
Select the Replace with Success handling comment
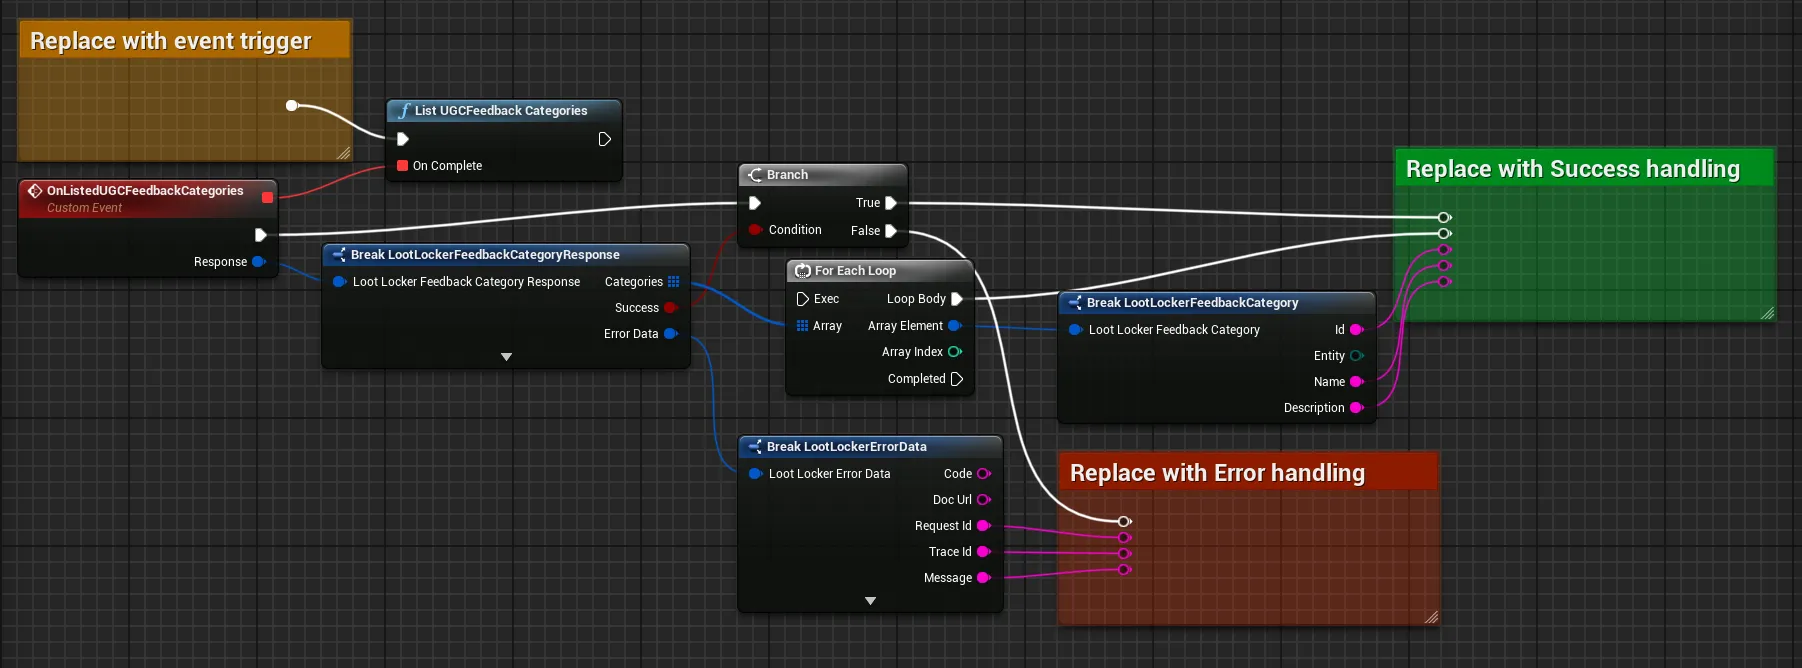click(x=1584, y=169)
